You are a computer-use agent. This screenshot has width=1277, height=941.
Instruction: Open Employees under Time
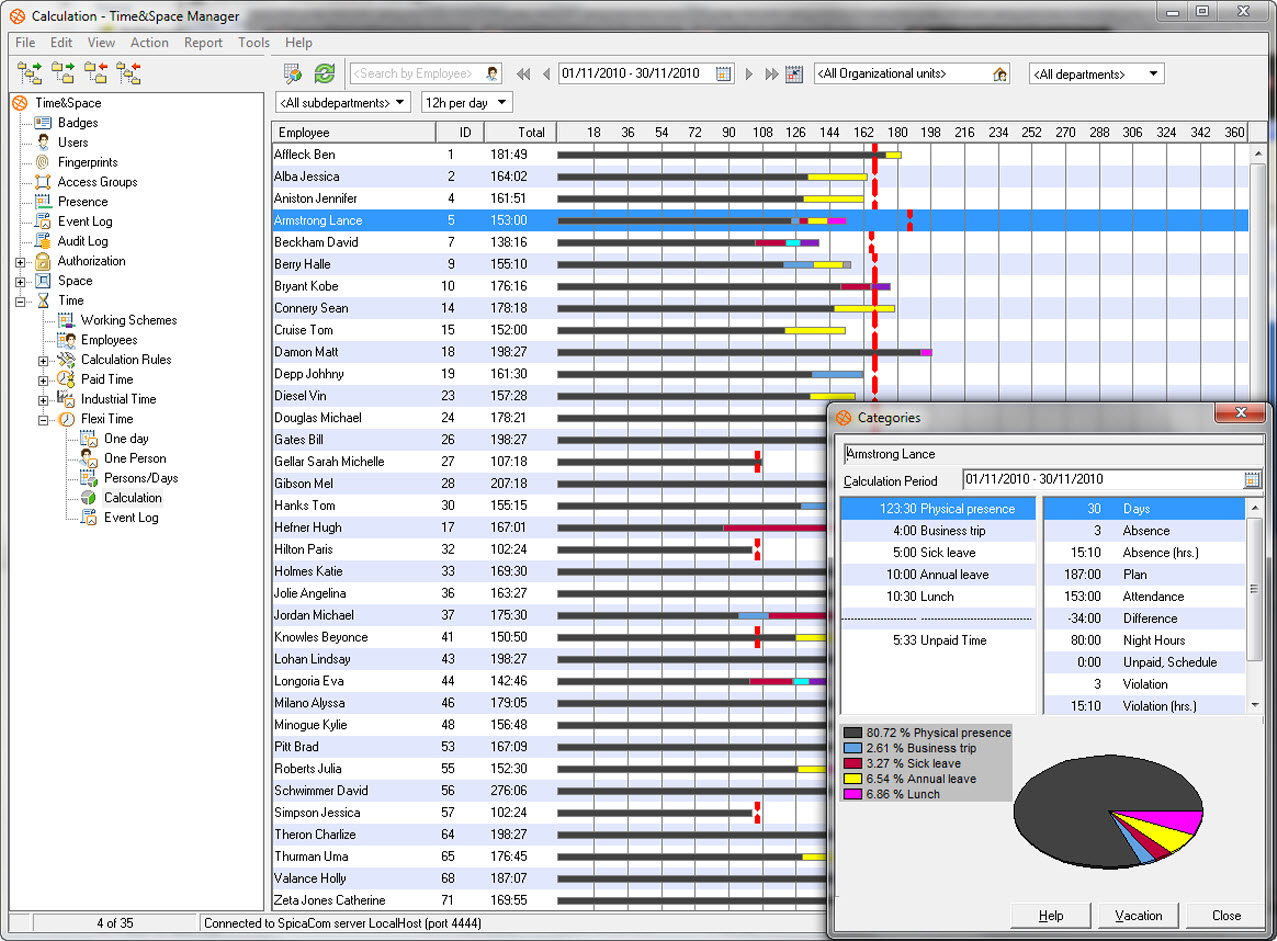coord(109,340)
